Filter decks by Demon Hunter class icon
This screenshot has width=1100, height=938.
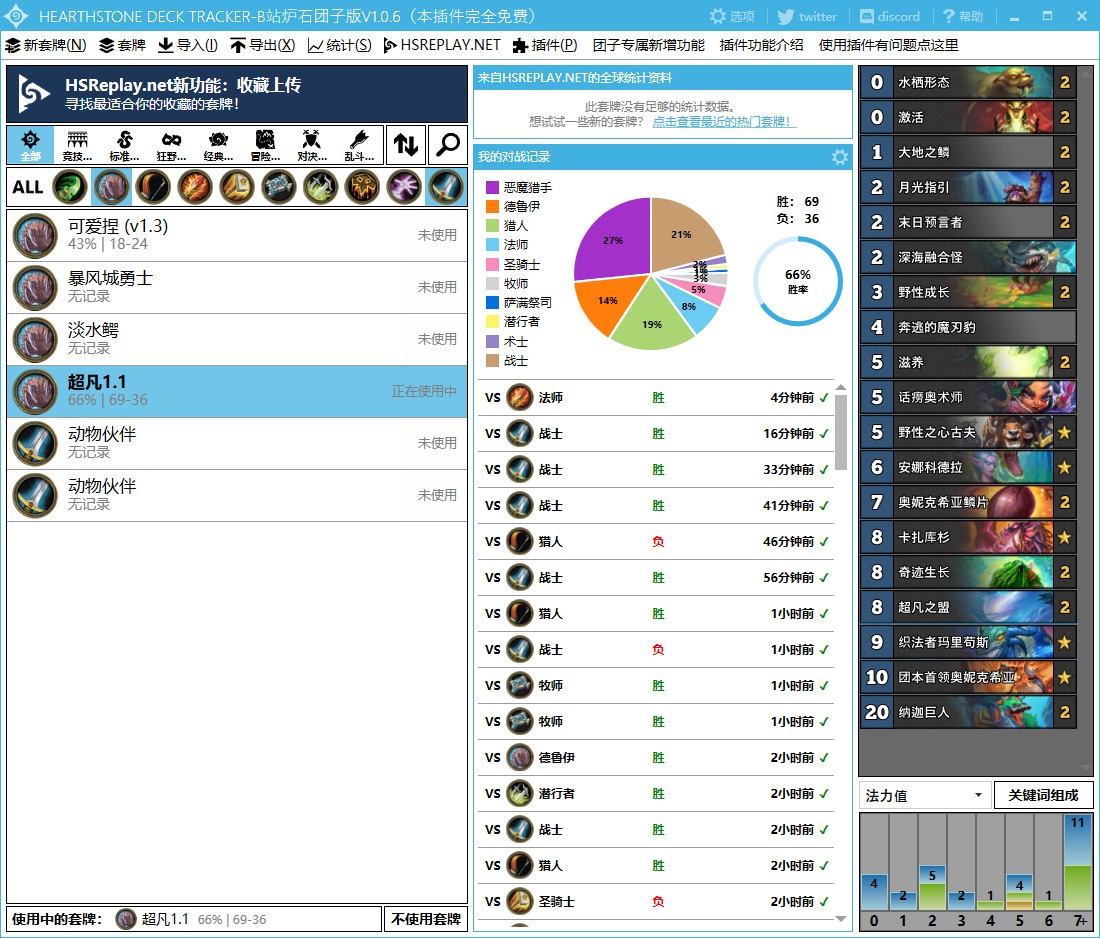pos(70,187)
